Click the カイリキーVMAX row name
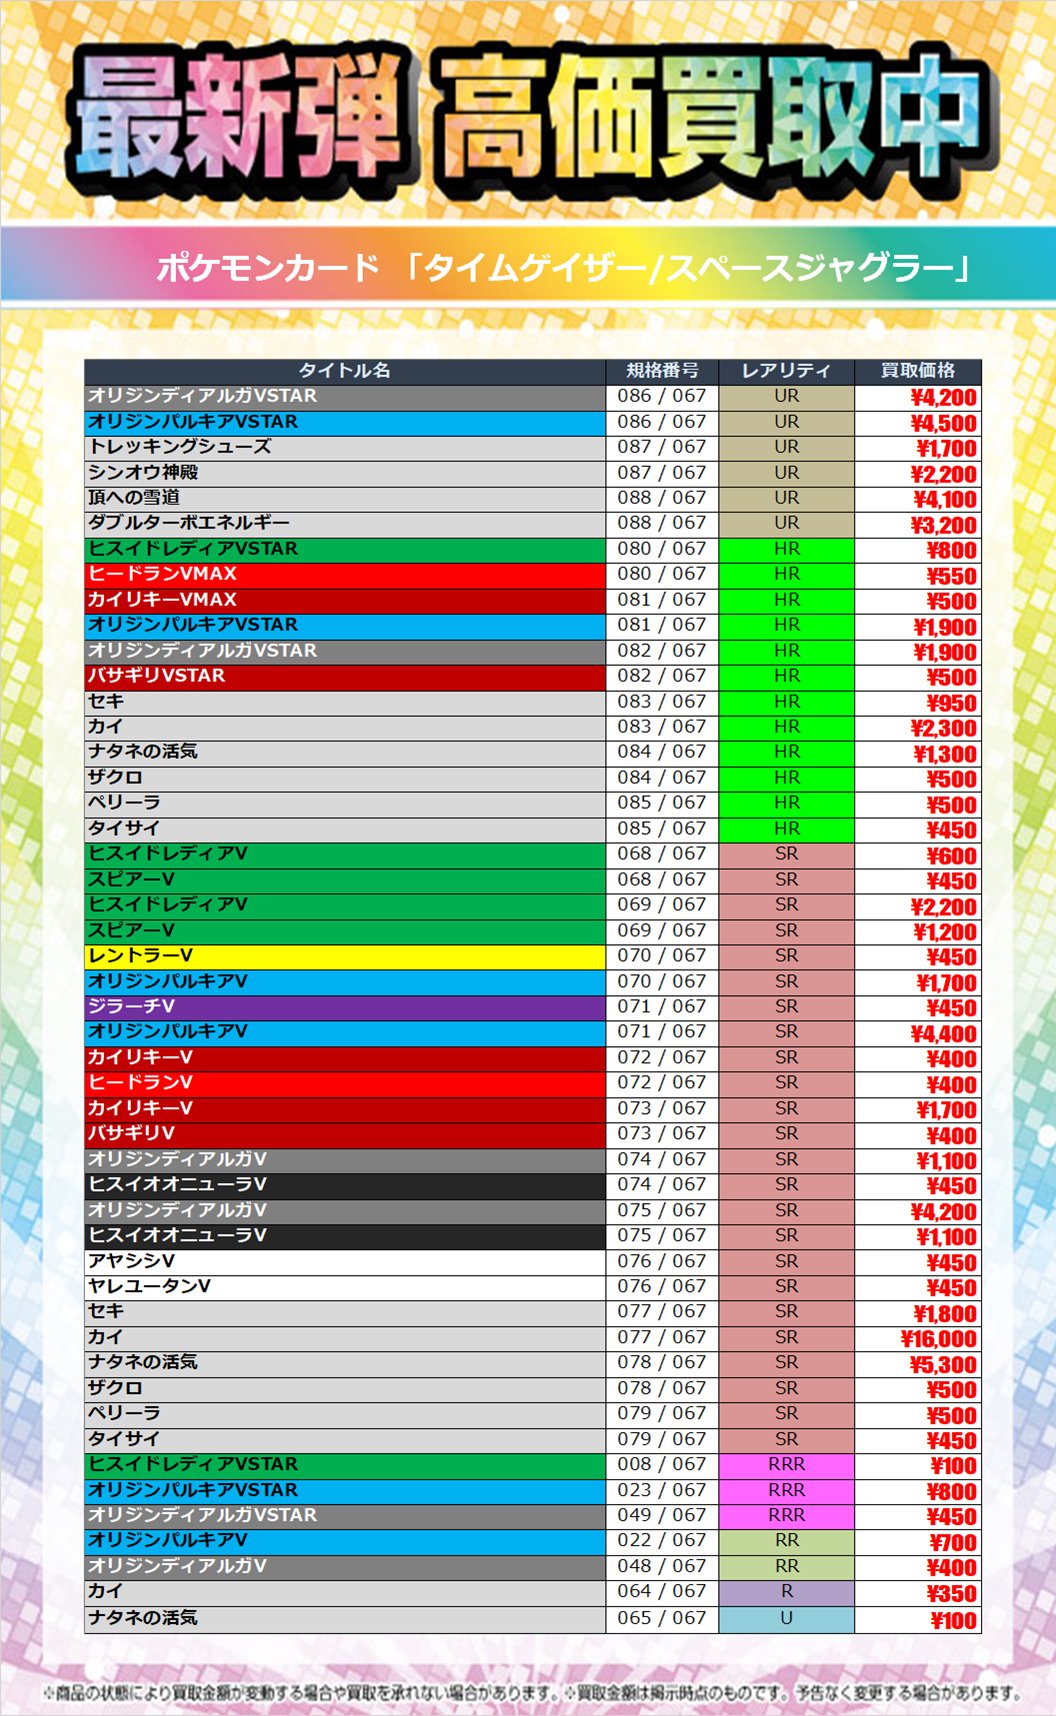Screen dimensions: 1056x1716 (x=345, y=600)
